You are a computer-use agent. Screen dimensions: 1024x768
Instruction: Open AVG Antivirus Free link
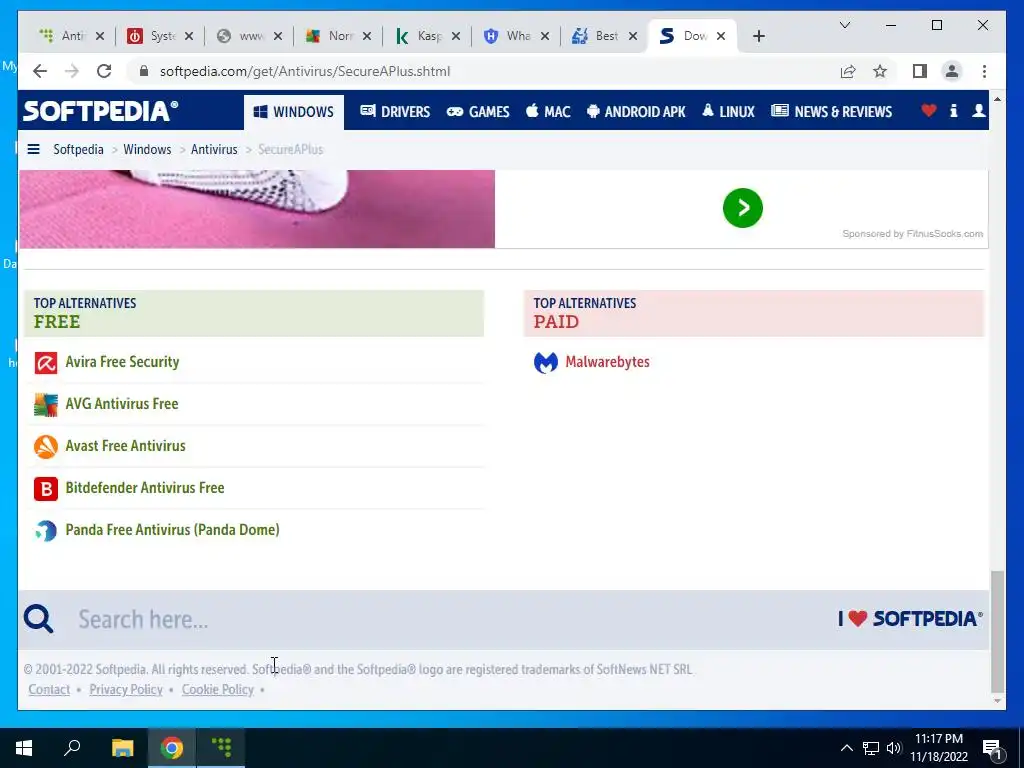122,404
